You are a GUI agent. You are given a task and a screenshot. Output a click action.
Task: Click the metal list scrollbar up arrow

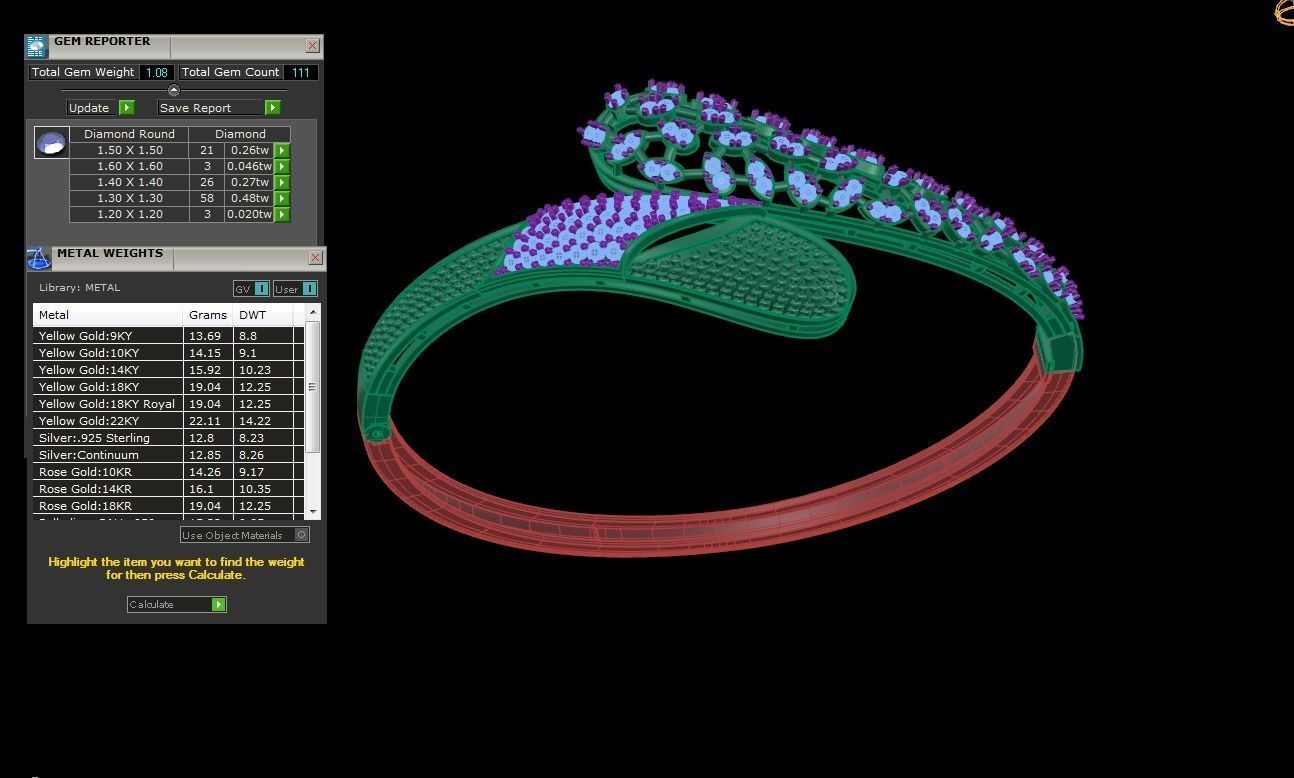[x=313, y=313]
